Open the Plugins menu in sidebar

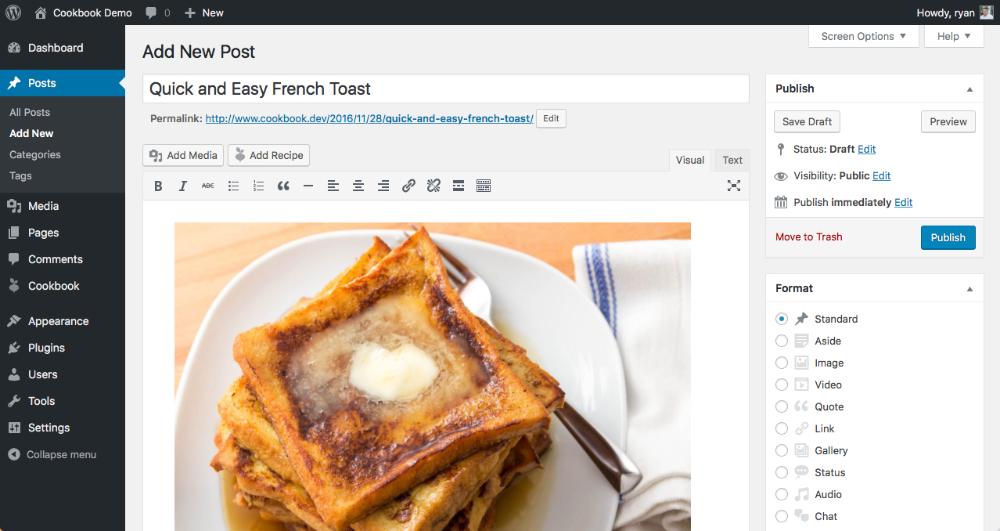coord(46,348)
